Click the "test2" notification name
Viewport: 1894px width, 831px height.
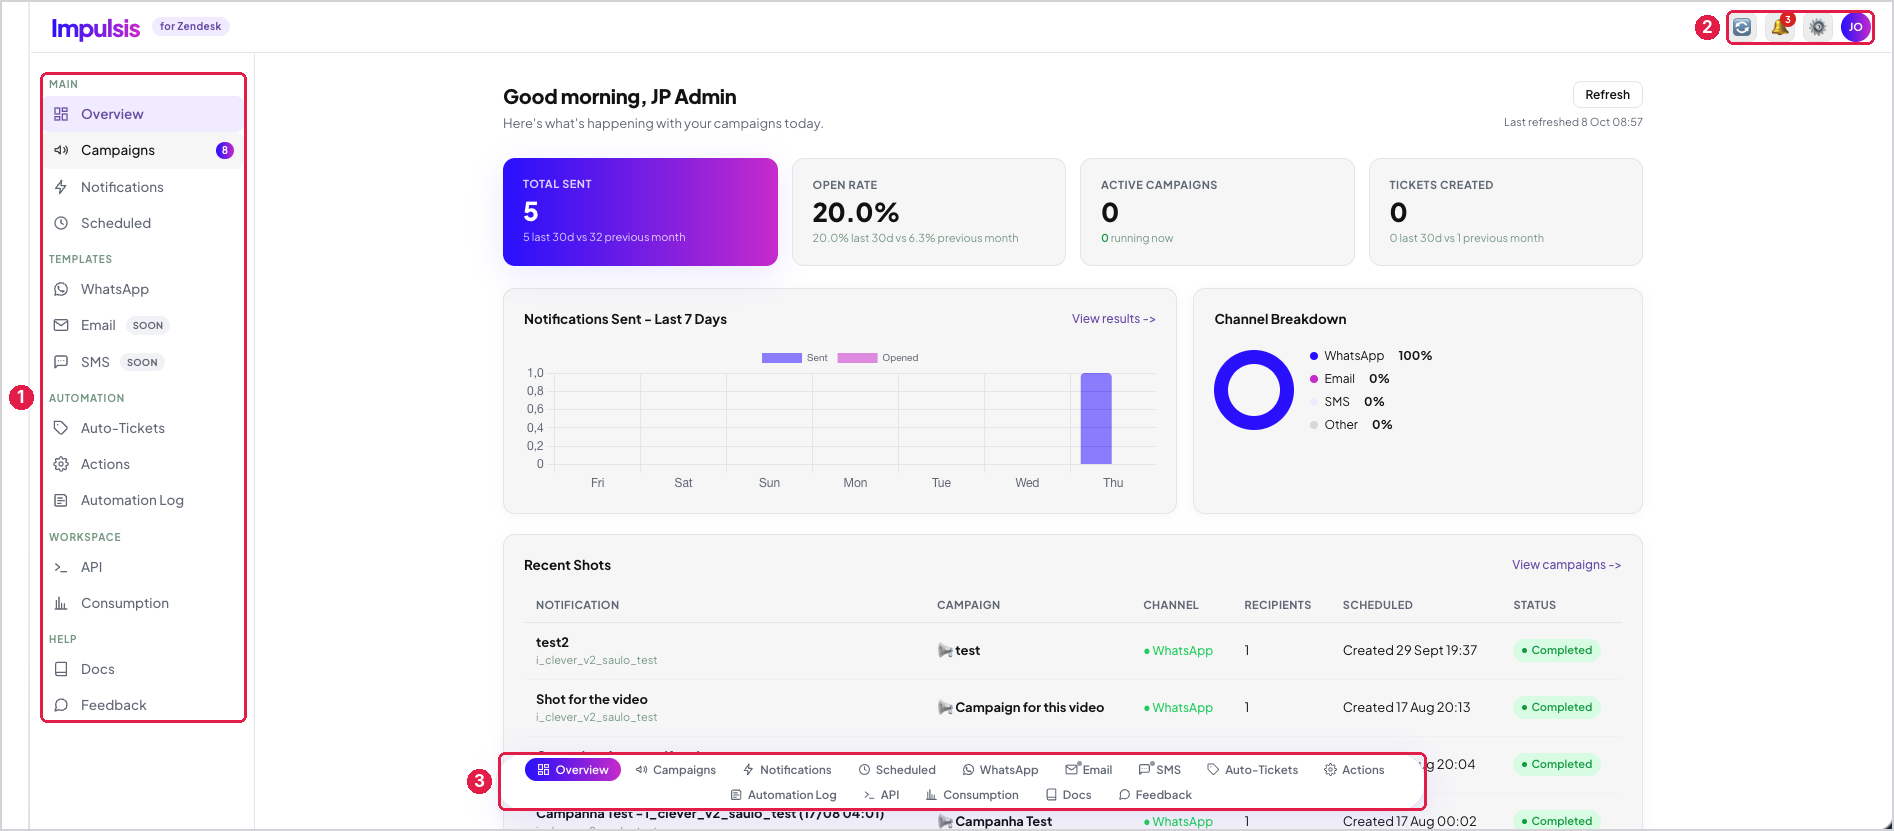(x=552, y=643)
